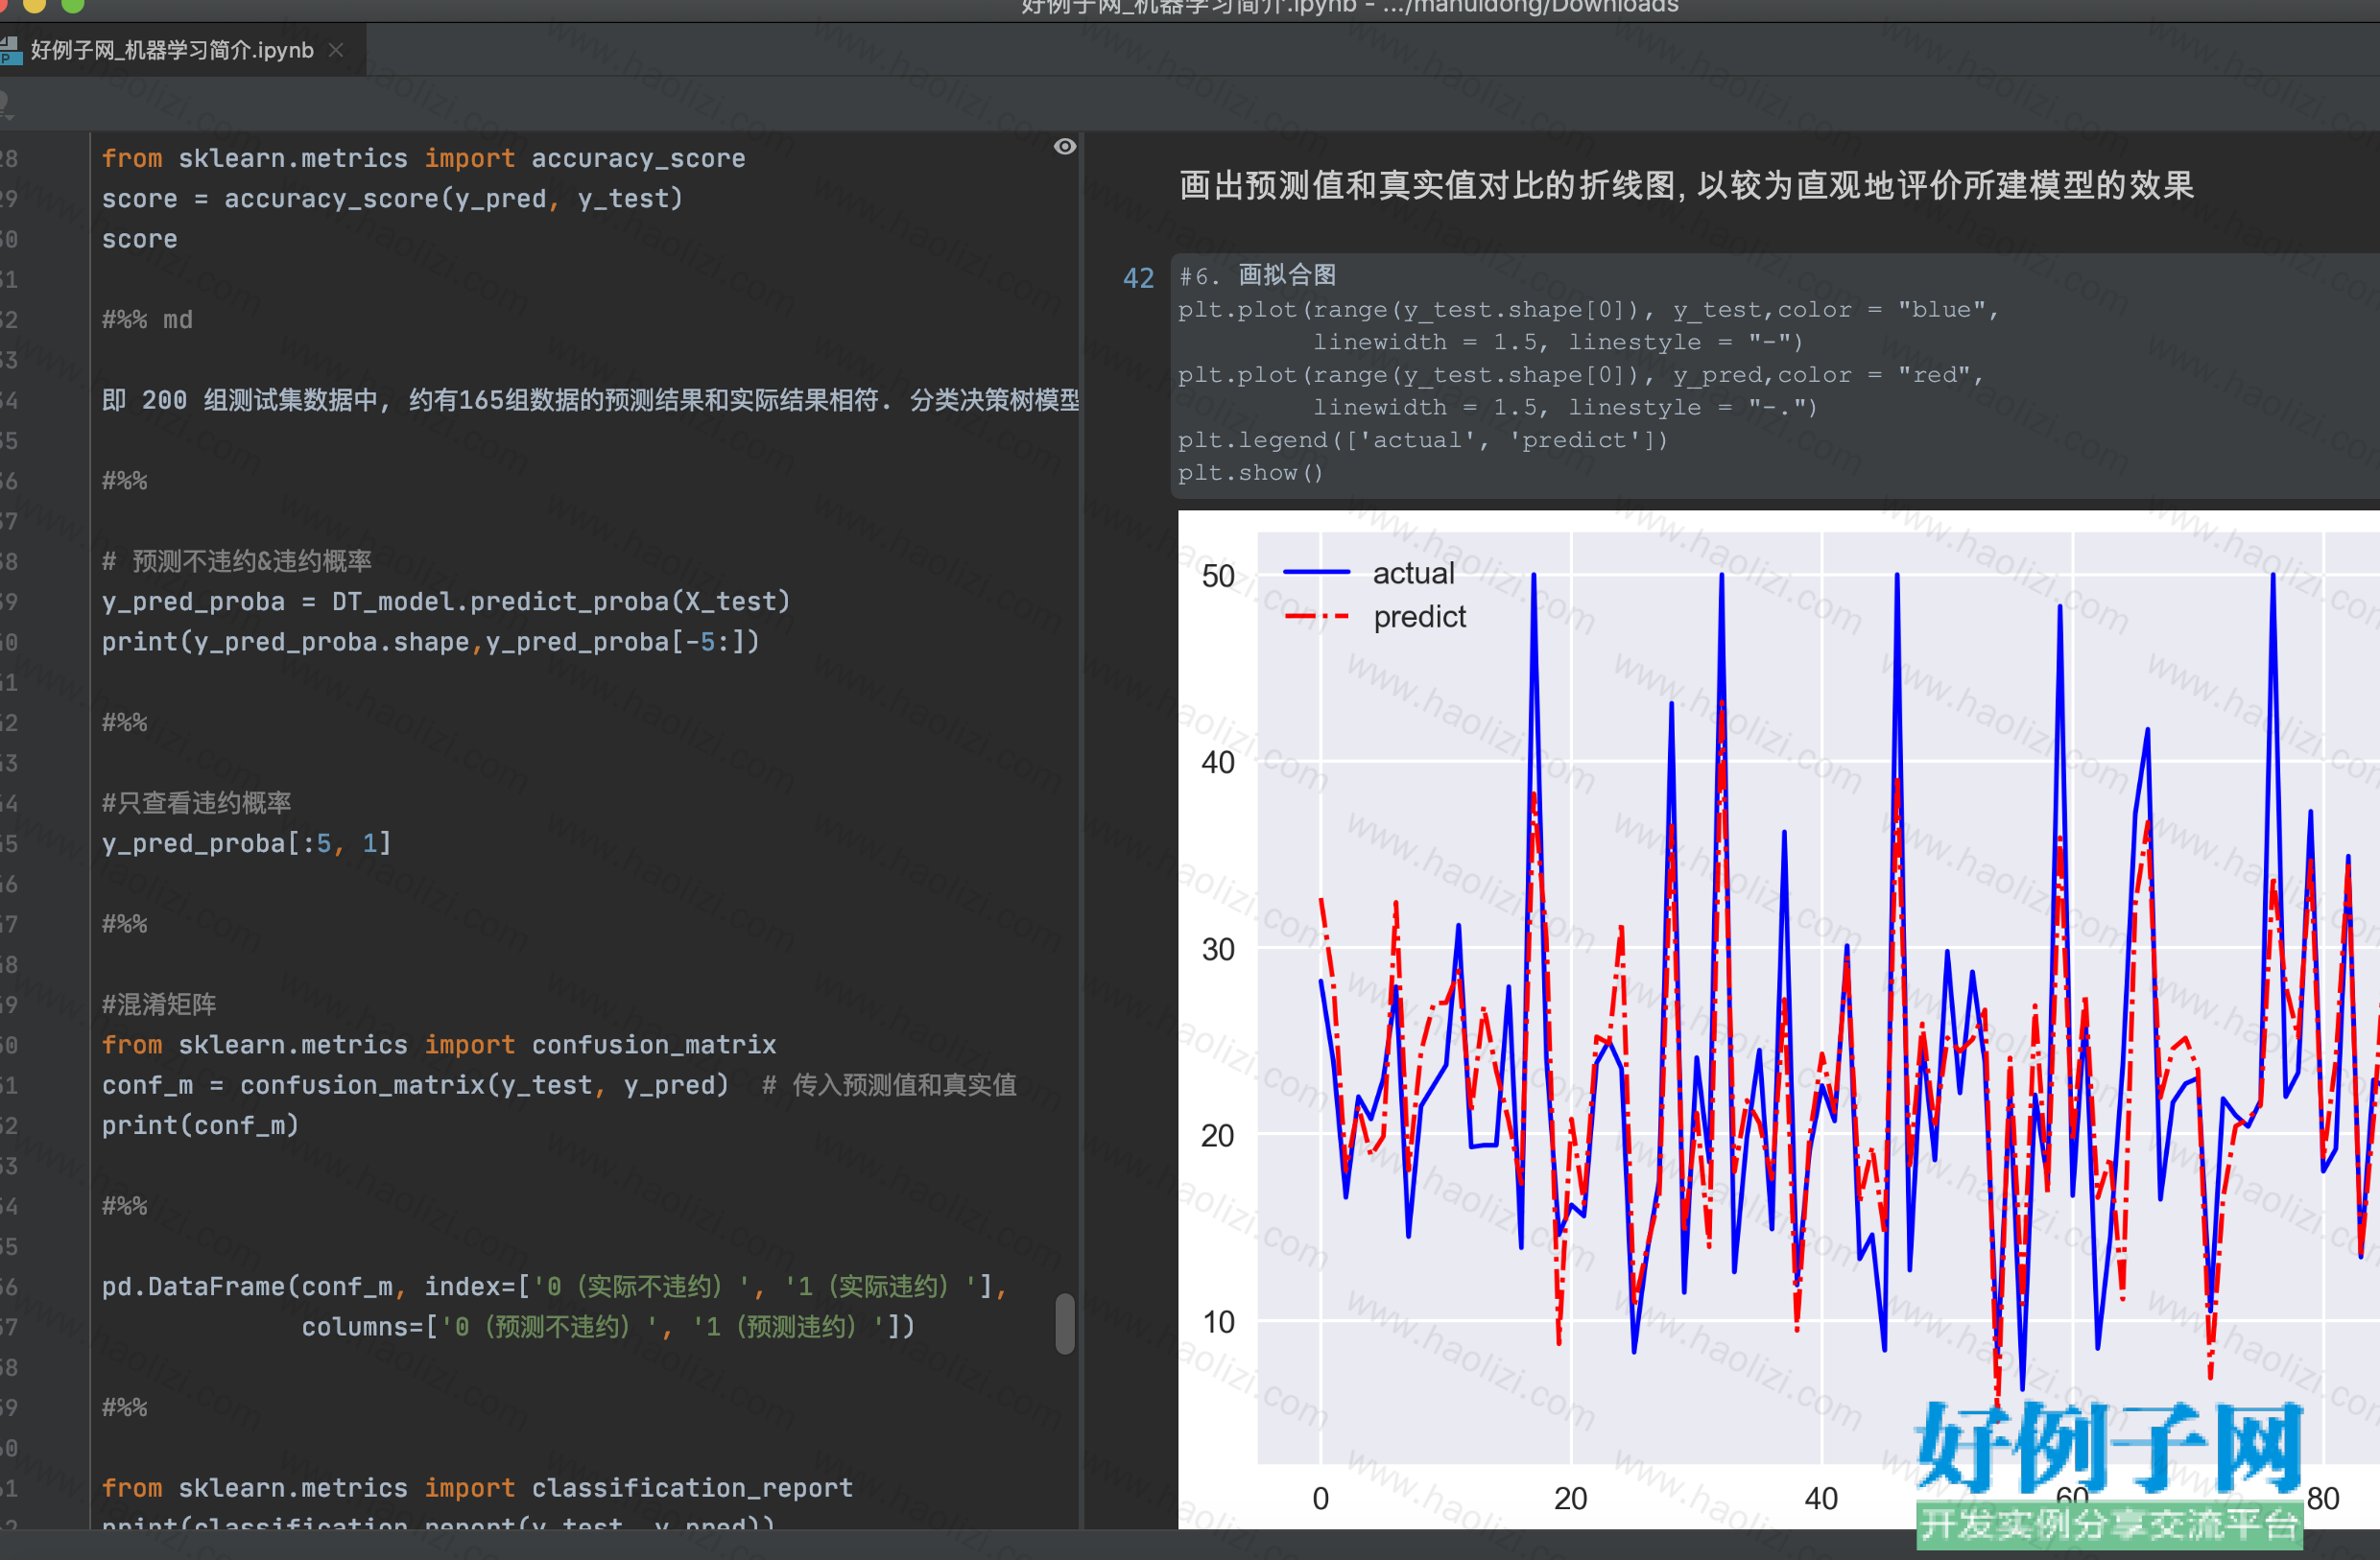Viewport: 2380px width, 1560px height.
Task: Click line 'from sklearn.metrics import accuracy_score'
Action: tap(423, 158)
